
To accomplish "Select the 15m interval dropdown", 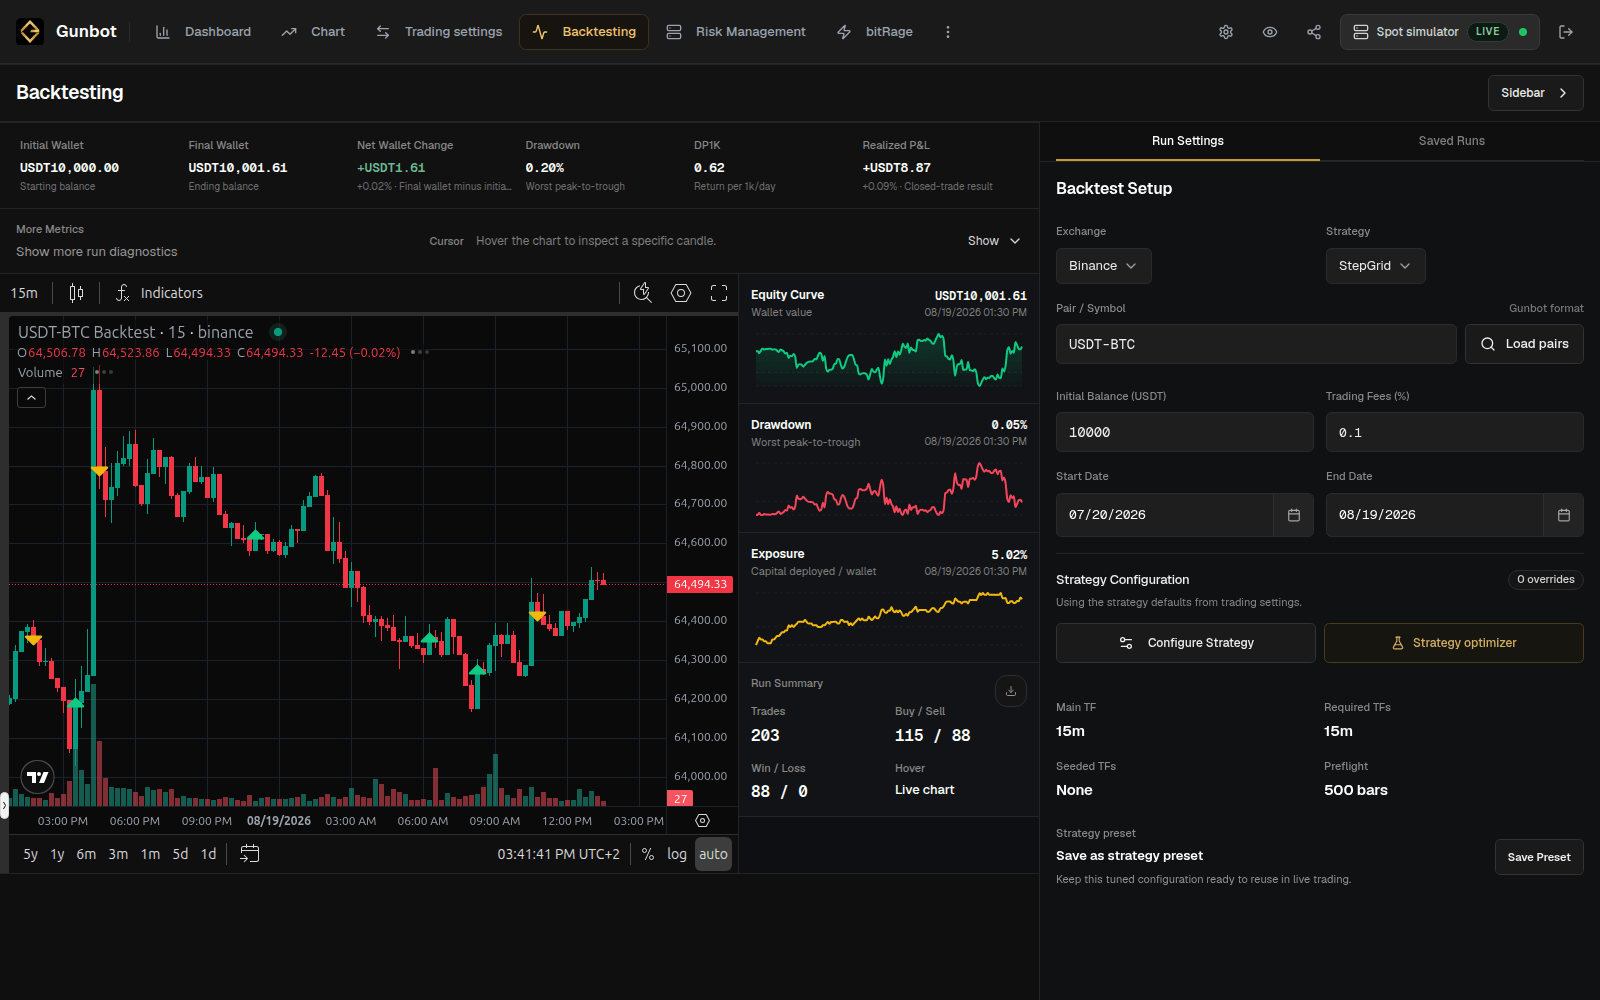I will (x=24, y=293).
